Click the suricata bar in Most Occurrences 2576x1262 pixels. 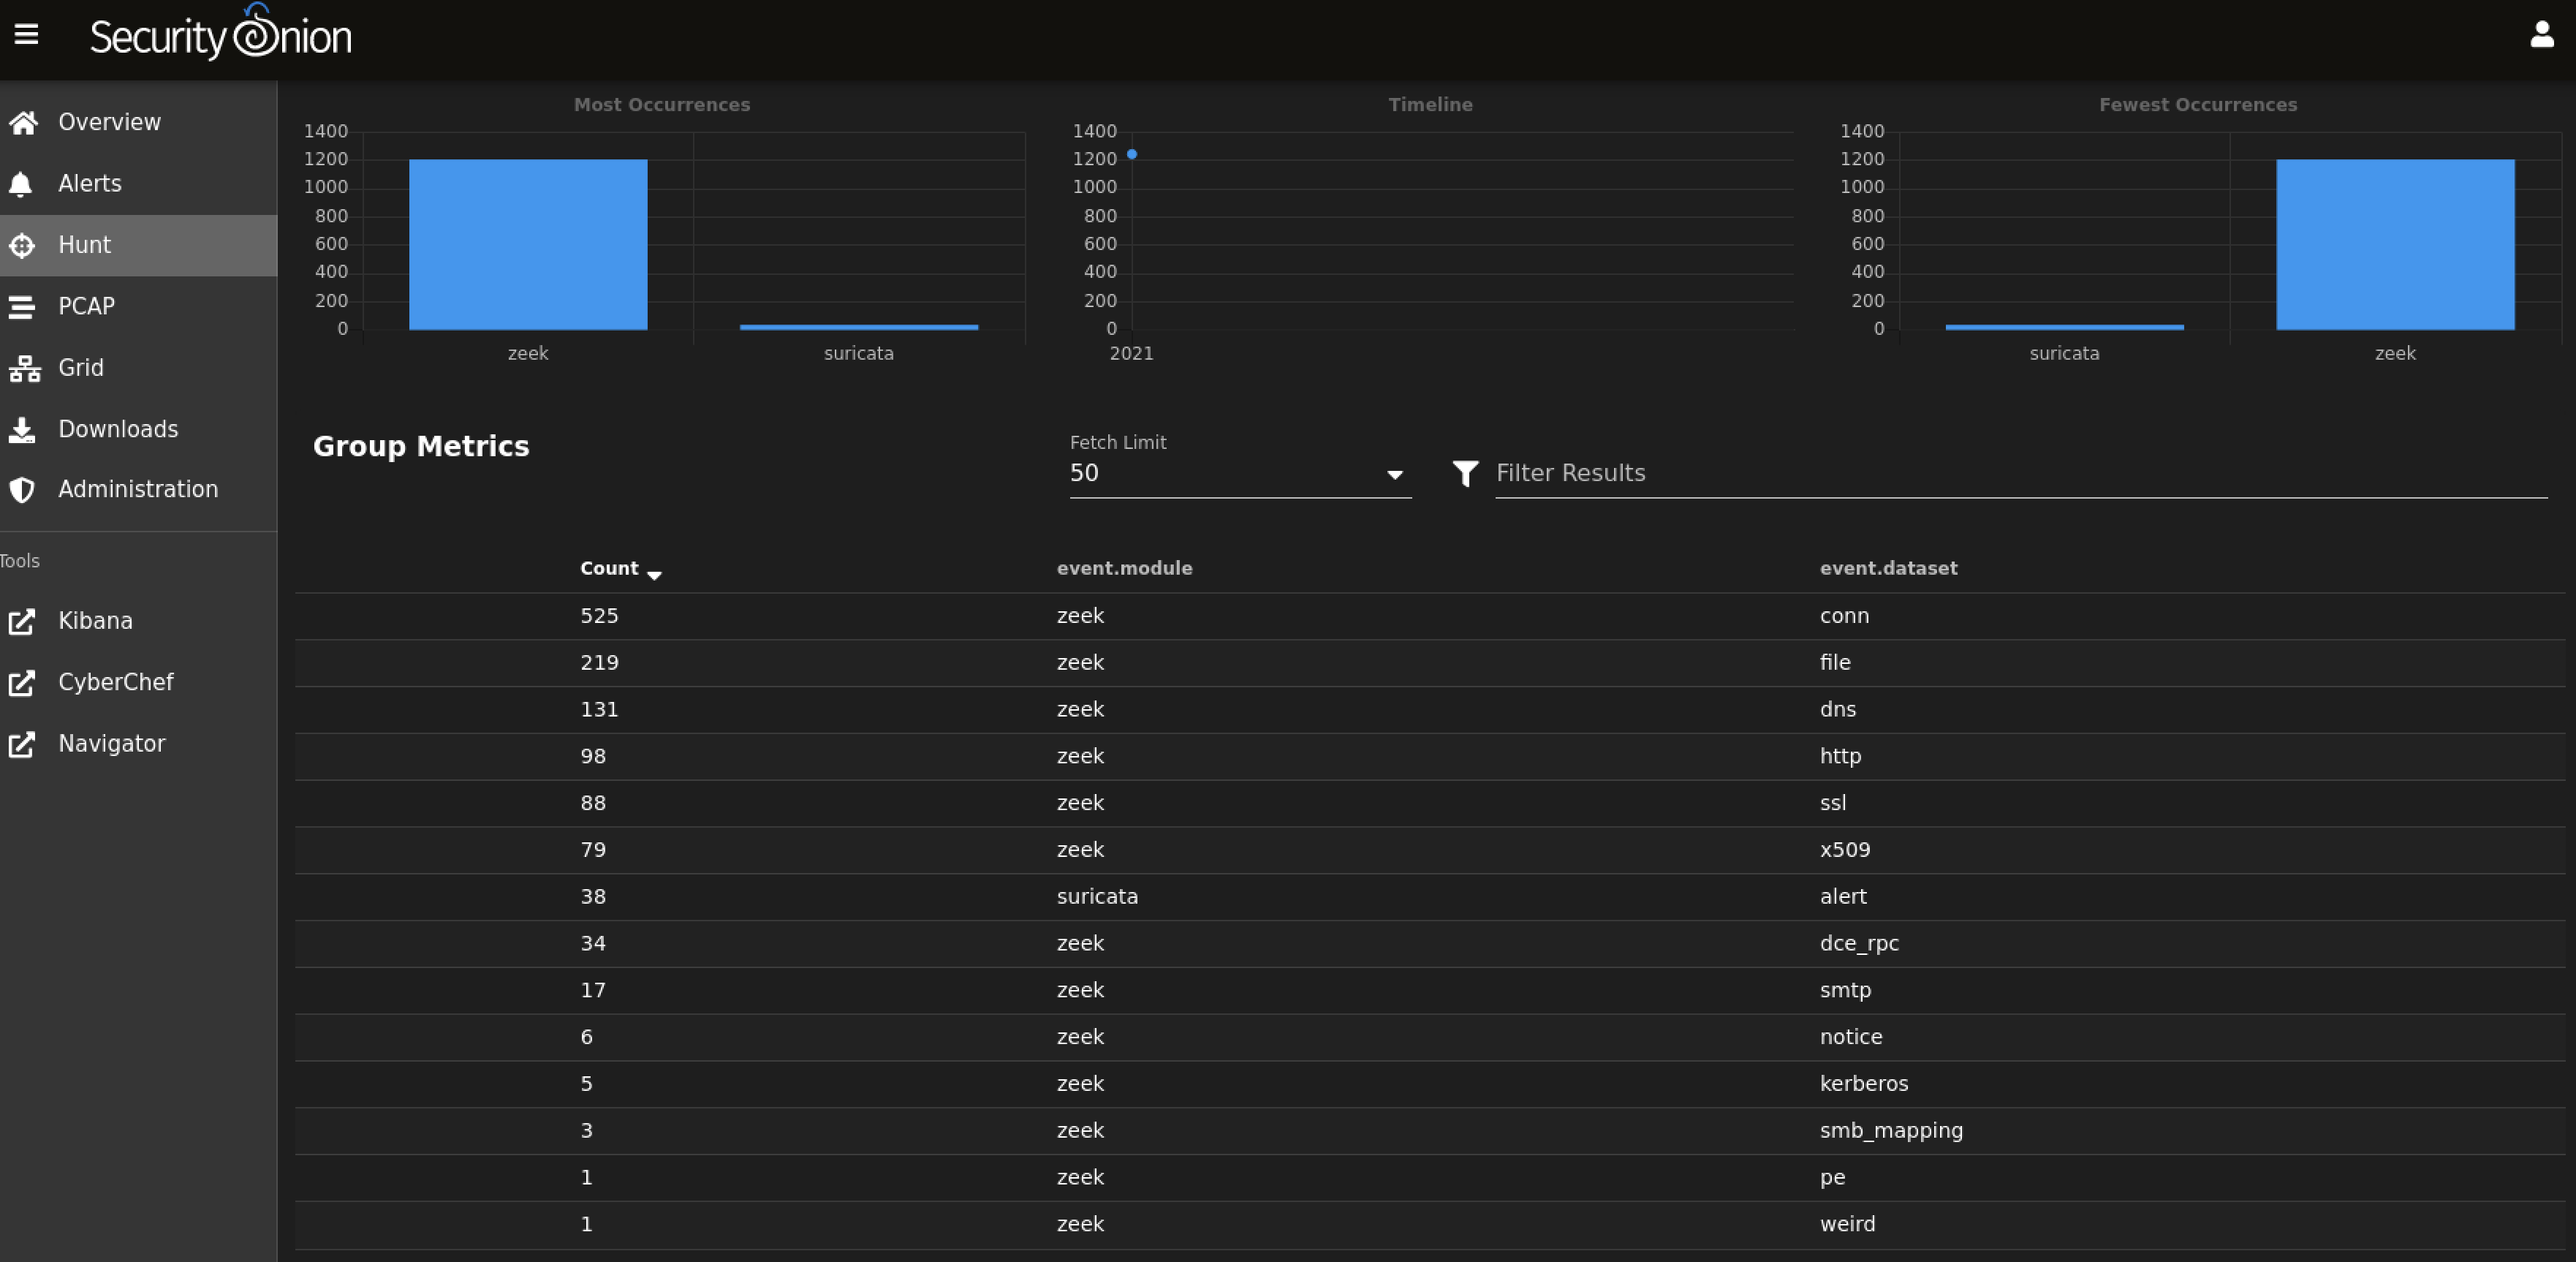click(859, 327)
